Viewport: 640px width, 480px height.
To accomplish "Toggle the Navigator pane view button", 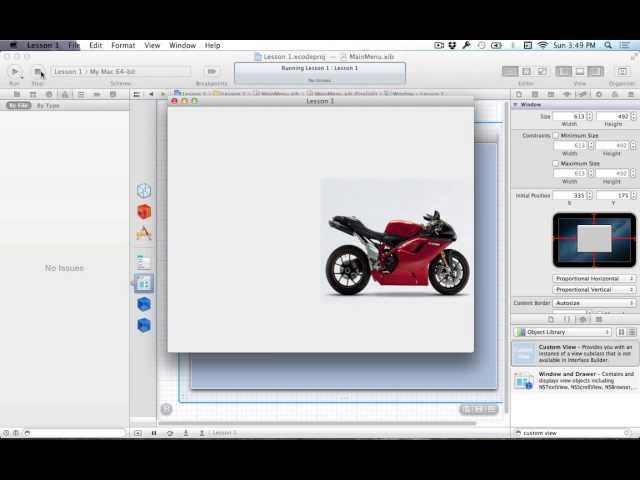I will pyautogui.click(x=564, y=71).
